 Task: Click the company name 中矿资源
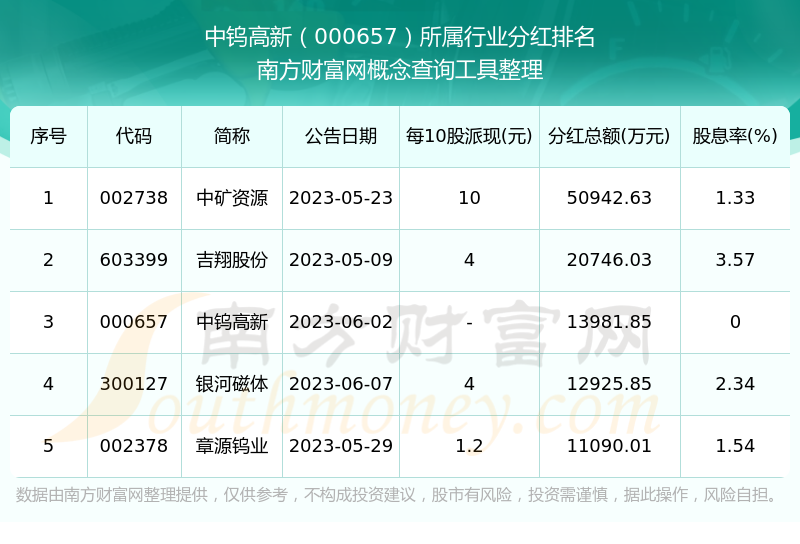coord(232,198)
